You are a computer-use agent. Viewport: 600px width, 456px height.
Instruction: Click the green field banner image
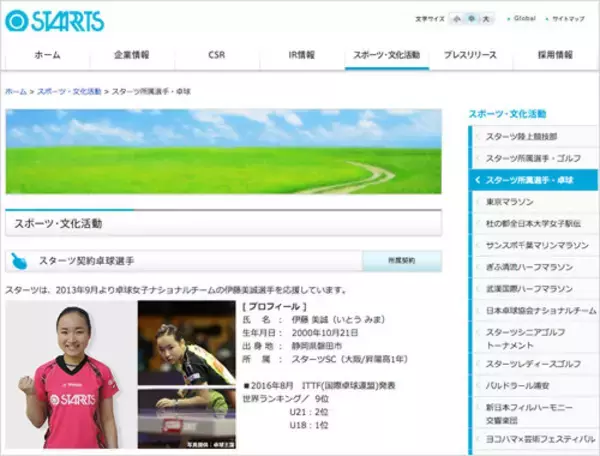point(222,151)
